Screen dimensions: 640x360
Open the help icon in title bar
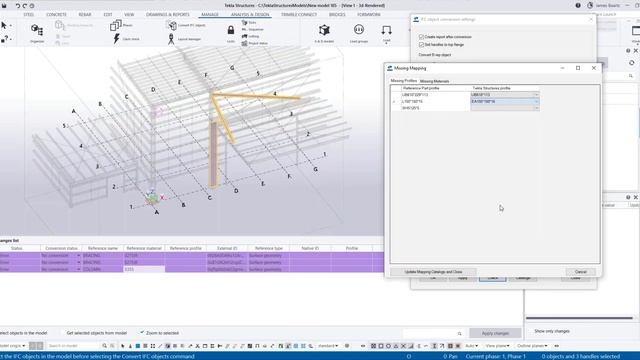click(578, 6)
